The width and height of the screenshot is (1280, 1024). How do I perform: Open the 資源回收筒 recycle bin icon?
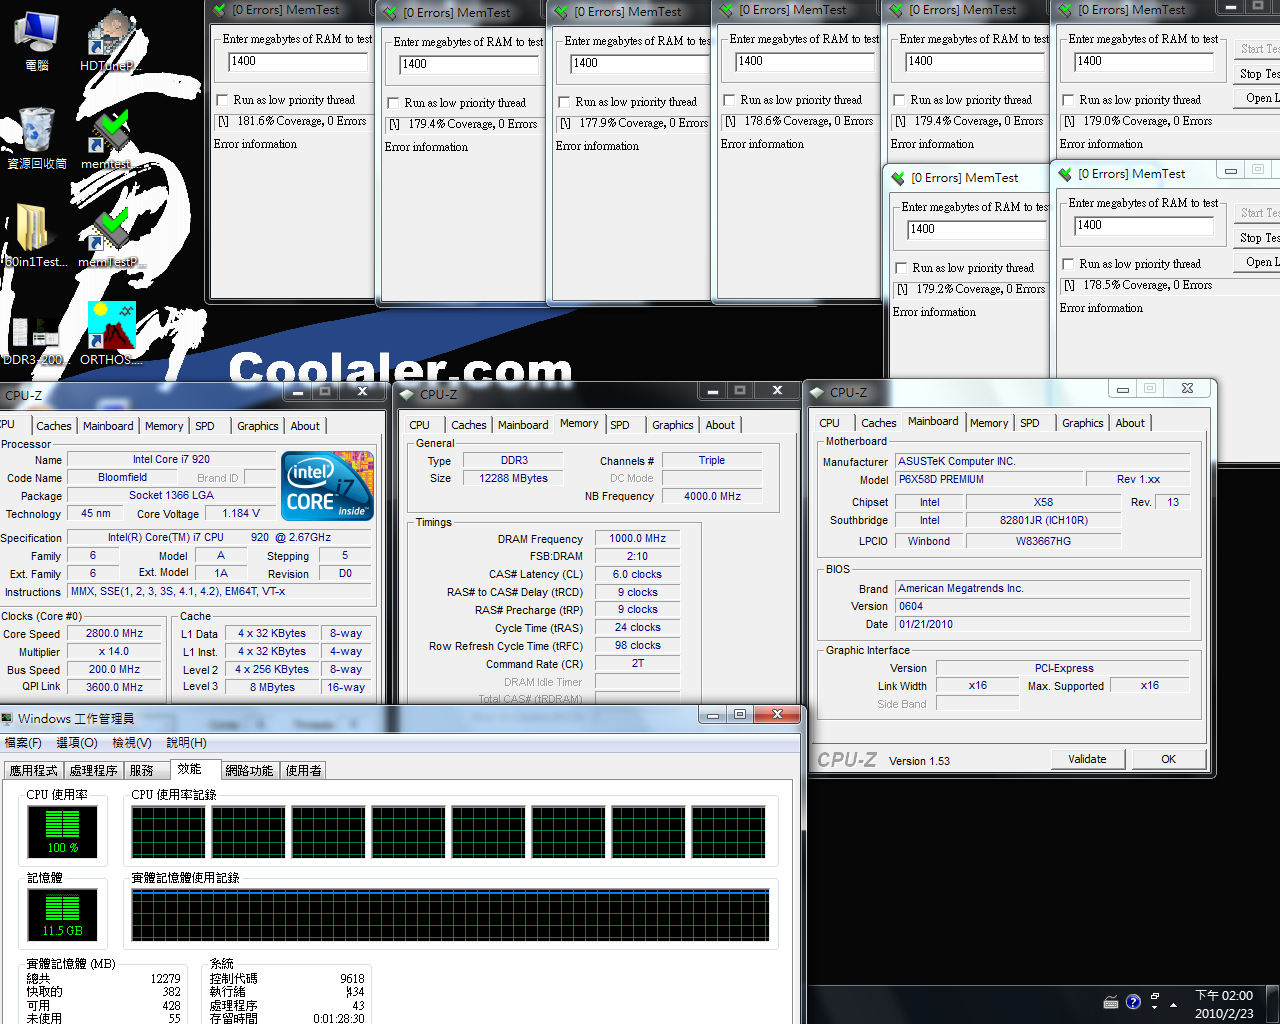pyautogui.click(x=36, y=138)
